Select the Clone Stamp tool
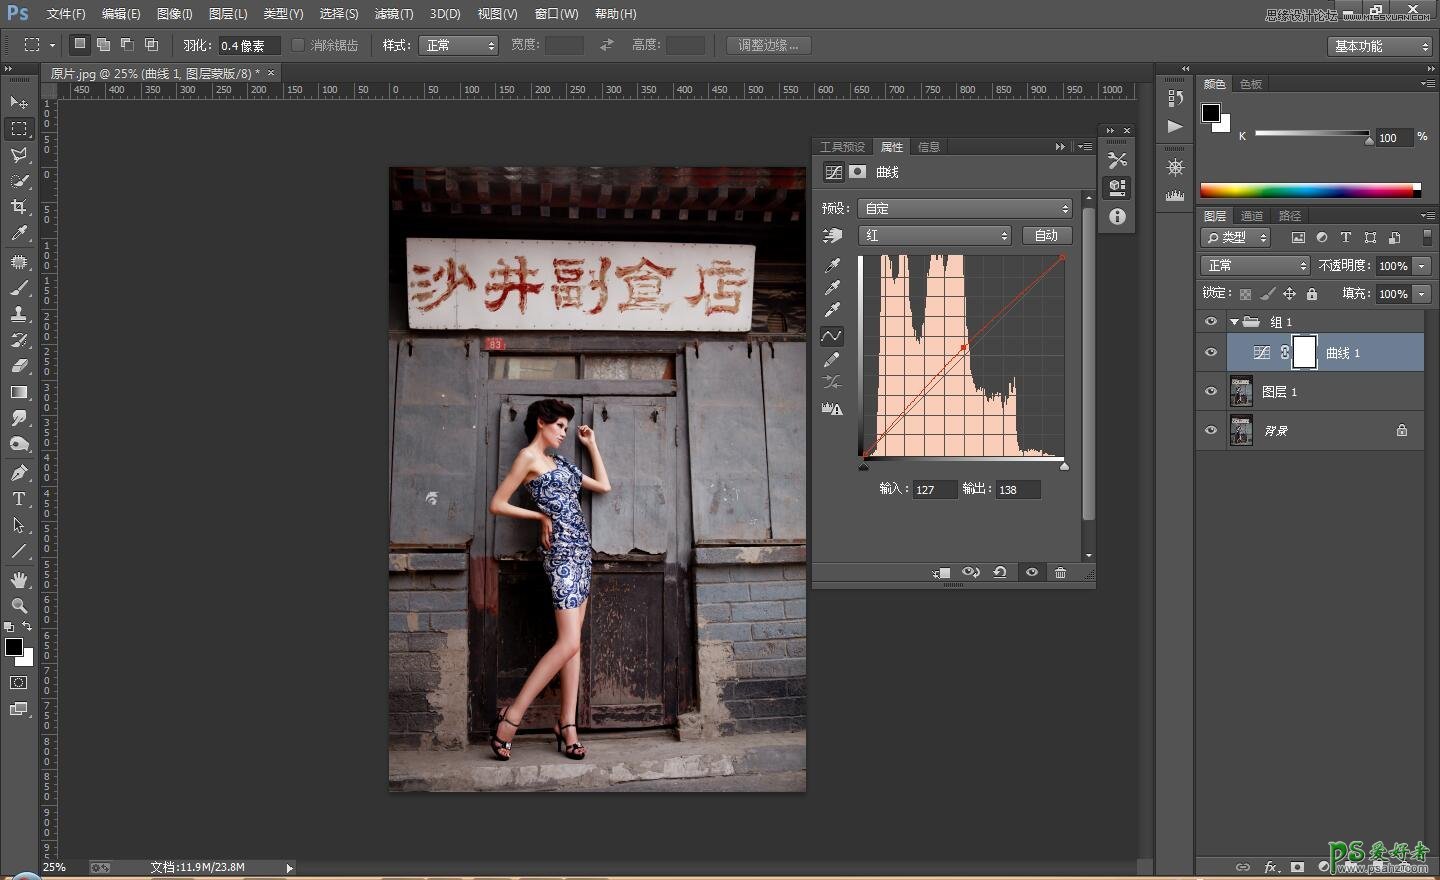The image size is (1440, 880). click(x=19, y=314)
